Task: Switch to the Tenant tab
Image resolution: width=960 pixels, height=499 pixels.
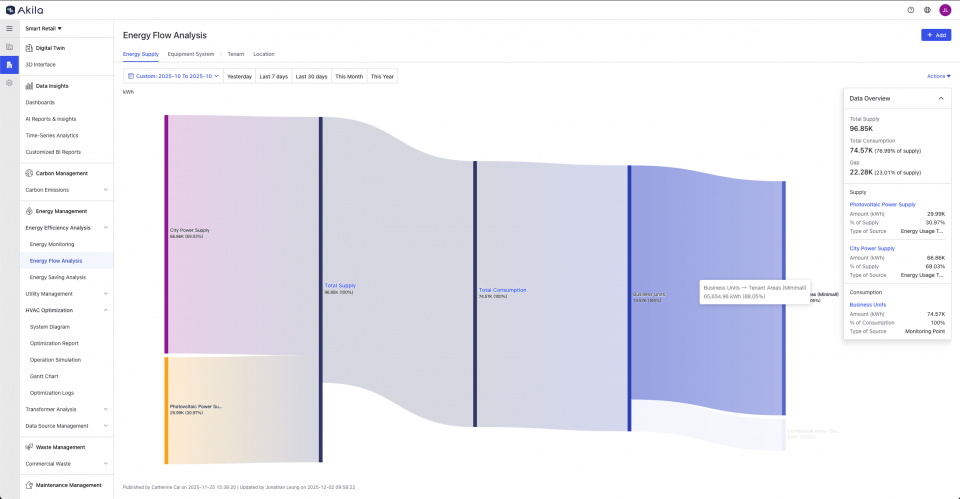Action: 235,54
